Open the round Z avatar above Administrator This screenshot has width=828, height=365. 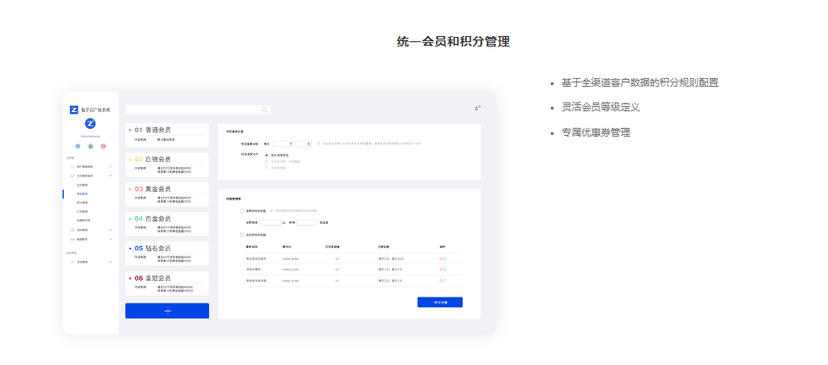pyautogui.click(x=90, y=124)
